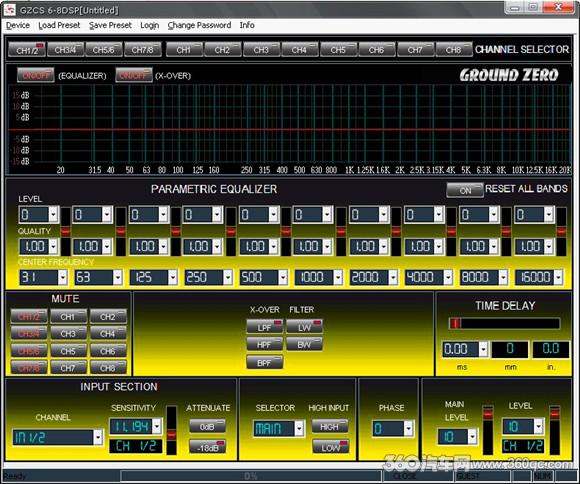580x484 pixels.
Task: Click the GZCS application icon in title bar
Action: [x=10, y=10]
